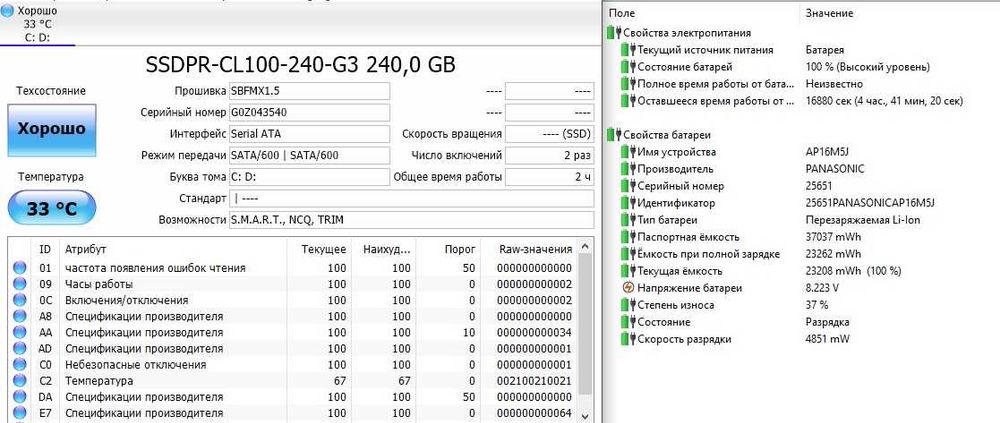Screen dimensions: 1000x423
Task: Select the C: D: disk tab at top
Action: 38,24
